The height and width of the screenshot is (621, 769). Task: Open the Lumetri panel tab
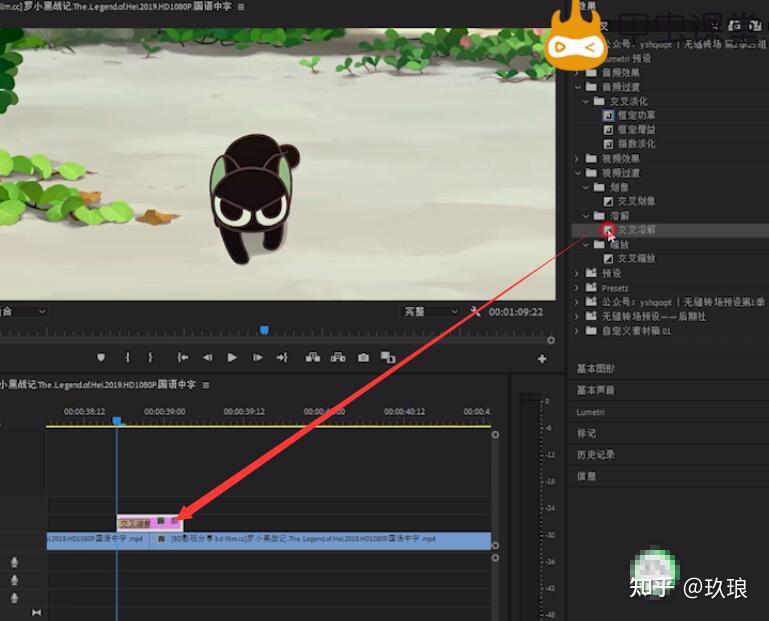click(590, 412)
